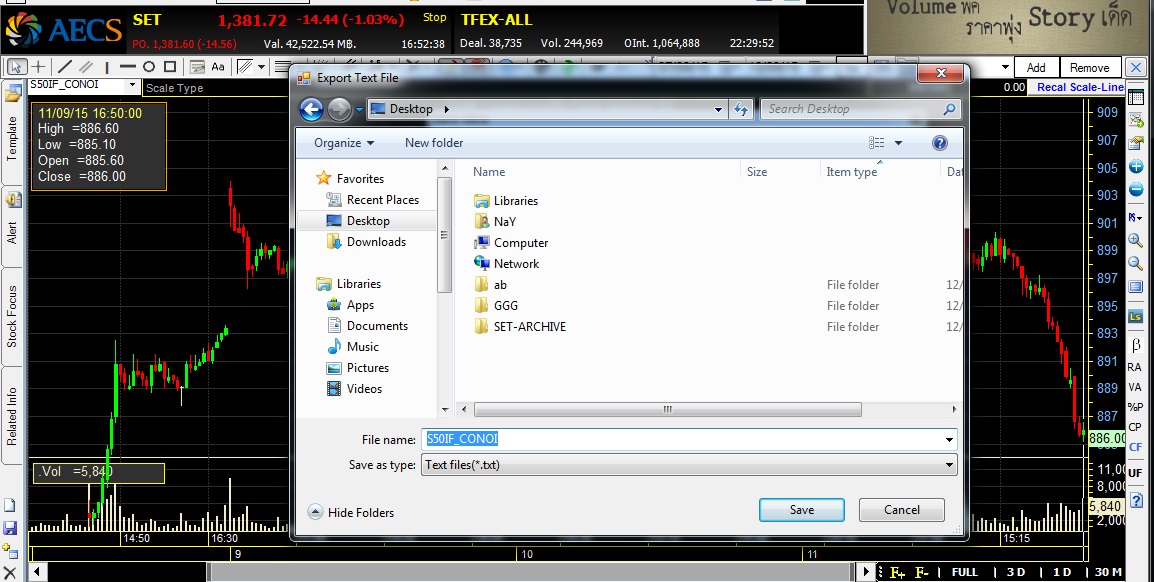Select the horizontal line tool
This screenshot has width=1154, height=582.
127,67
